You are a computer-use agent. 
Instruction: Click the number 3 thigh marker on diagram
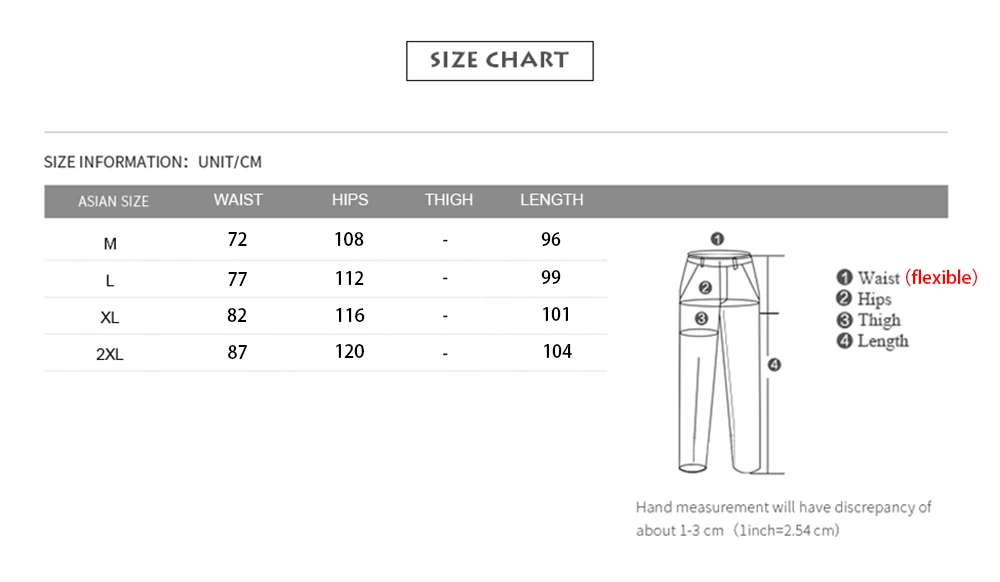click(x=701, y=319)
